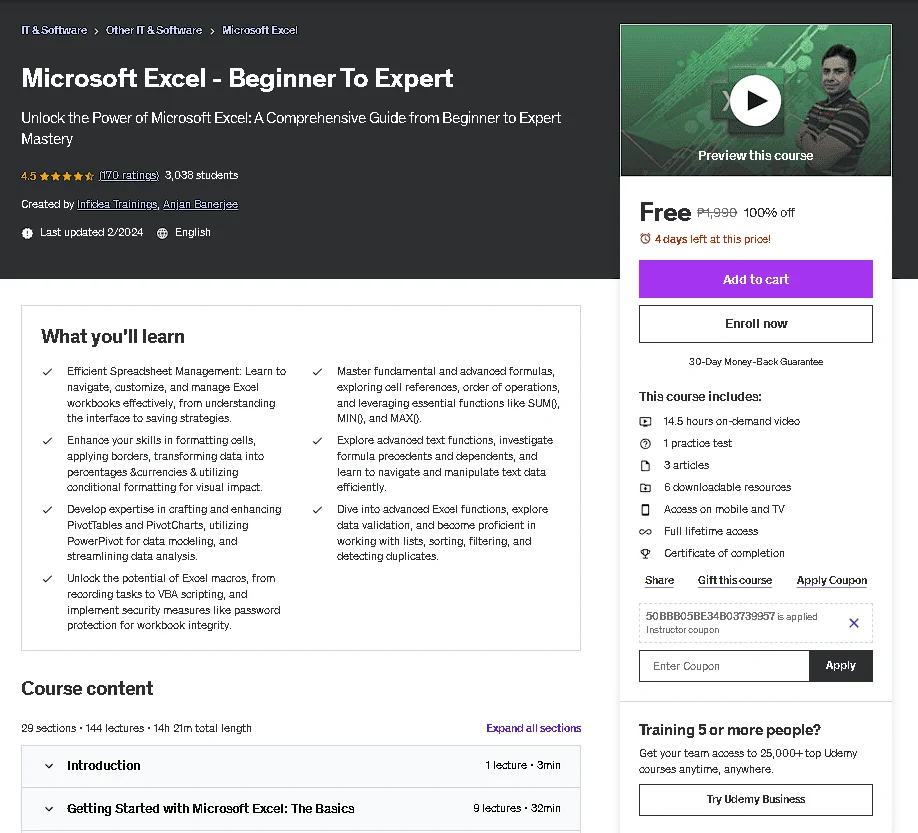Open the 170 ratings link
Screen dimensions: 918x833
tap(129, 176)
